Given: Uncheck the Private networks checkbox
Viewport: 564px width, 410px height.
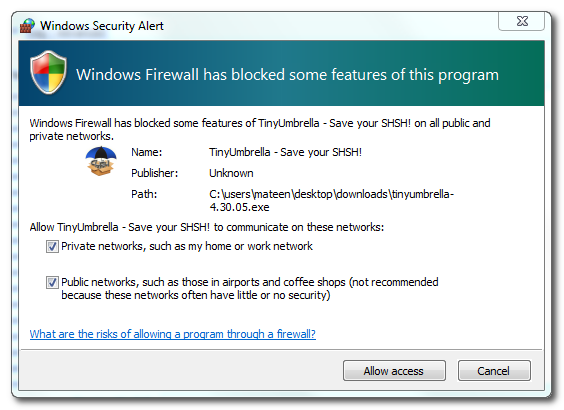Looking at the screenshot, I should pos(52,247).
